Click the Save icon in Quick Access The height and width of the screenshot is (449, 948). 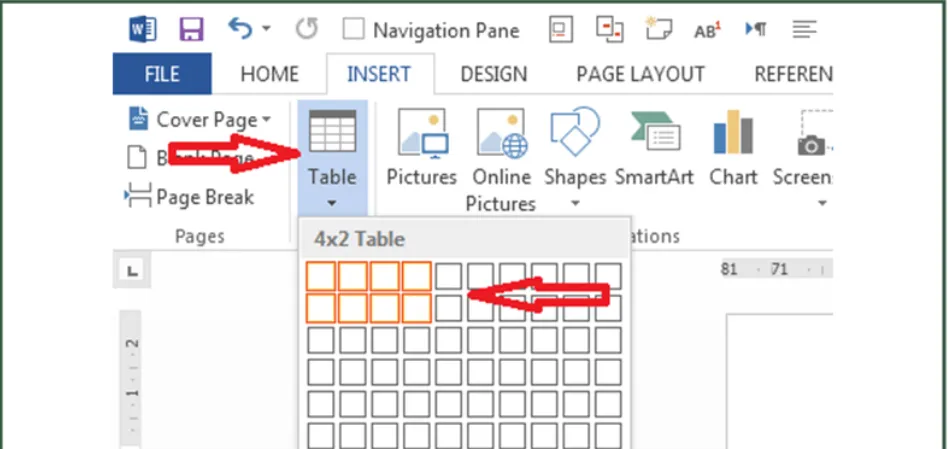coord(190,29)
